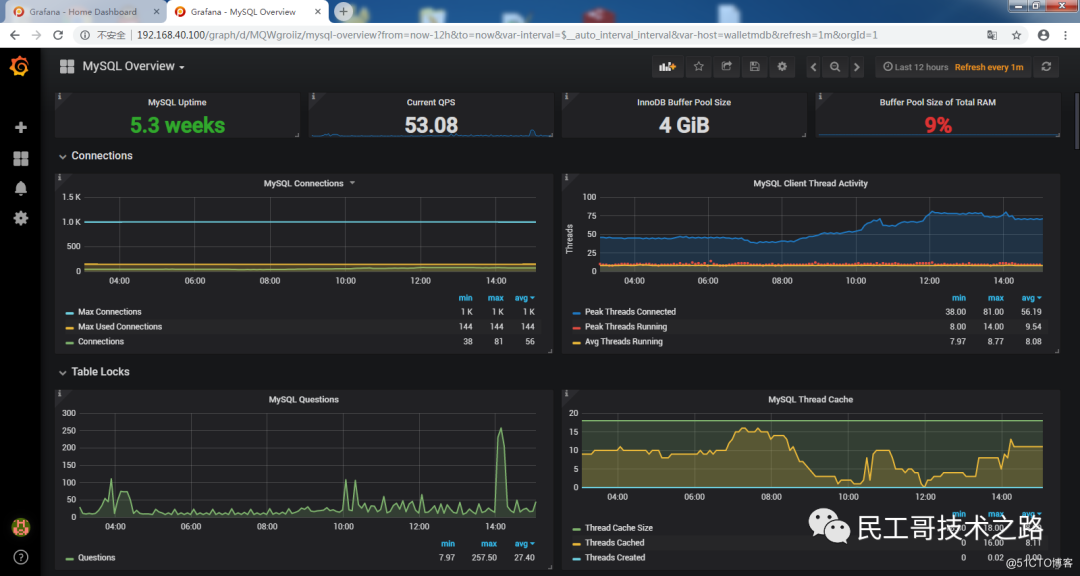1080x576 pixels.
Task: Click the Grafana logo in sidebar
Action: click(x=19, y=67)
